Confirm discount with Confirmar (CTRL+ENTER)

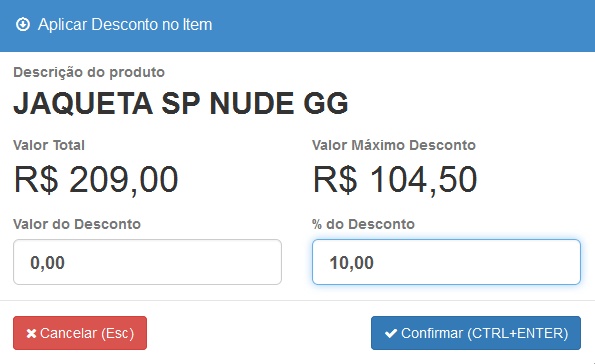tap(476, 333)
